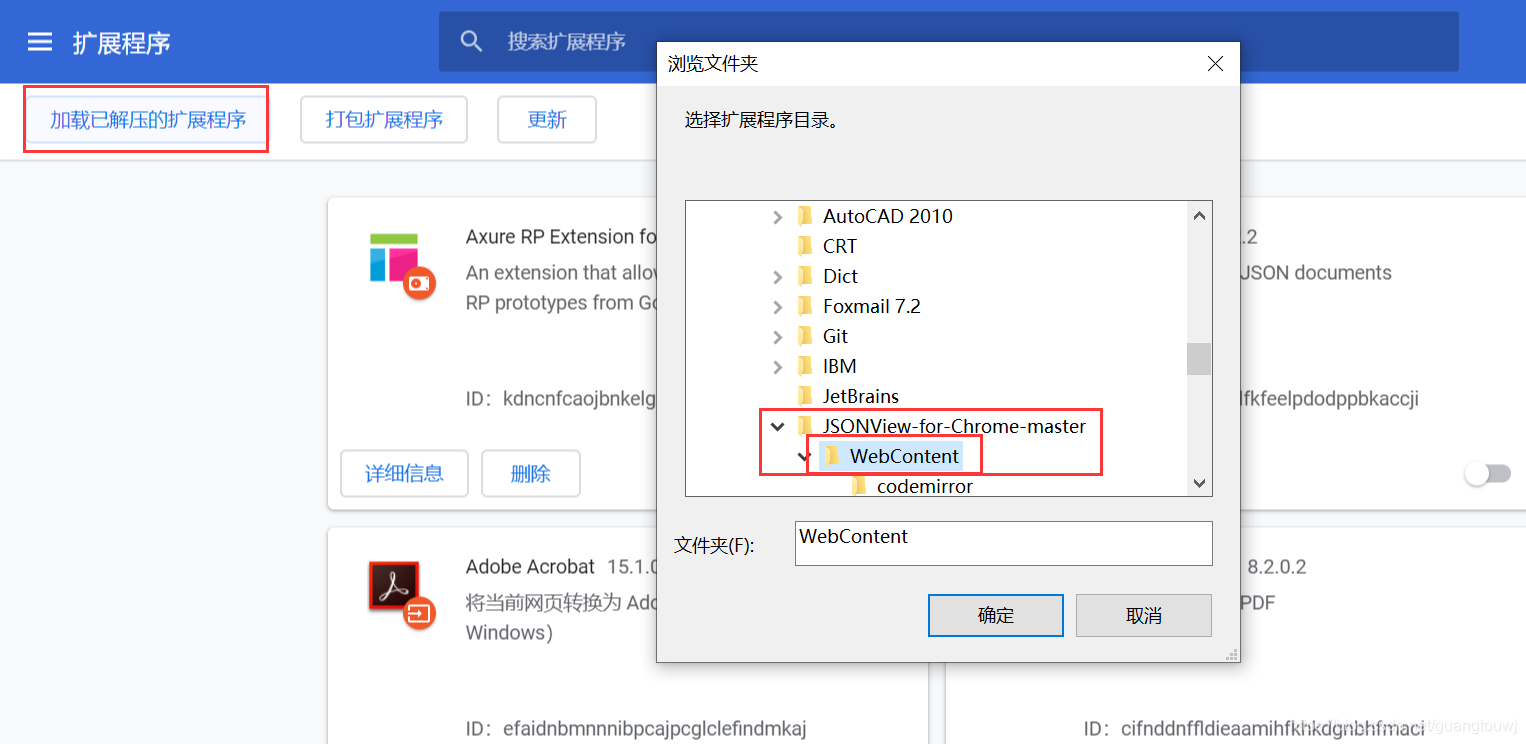The image size is (1526, 744).
Task: Select the JetBrains folder
Action: [848, 396]
